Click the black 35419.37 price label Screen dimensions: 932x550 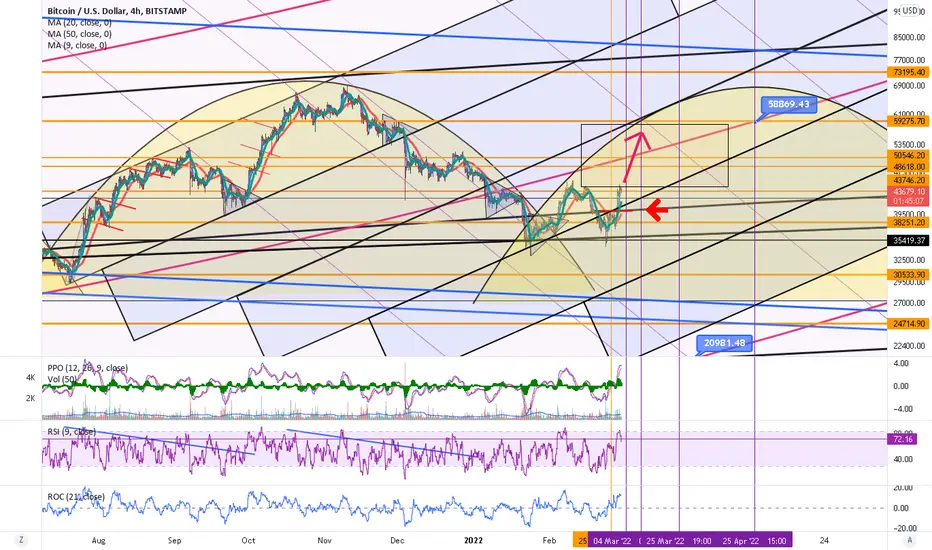click(x=909, y=241)
